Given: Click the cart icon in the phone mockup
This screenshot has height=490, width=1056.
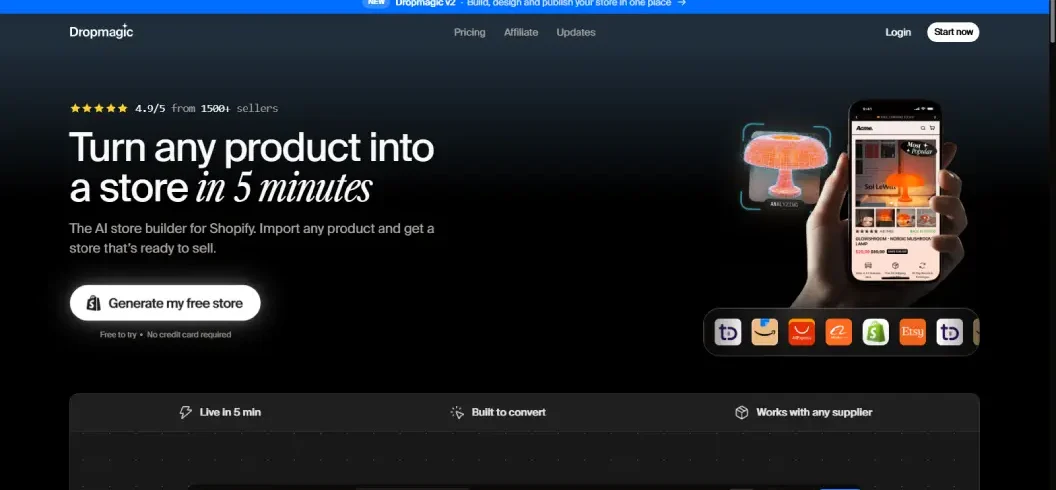Looking at the screenshot, I should click(x=932, y=128).
